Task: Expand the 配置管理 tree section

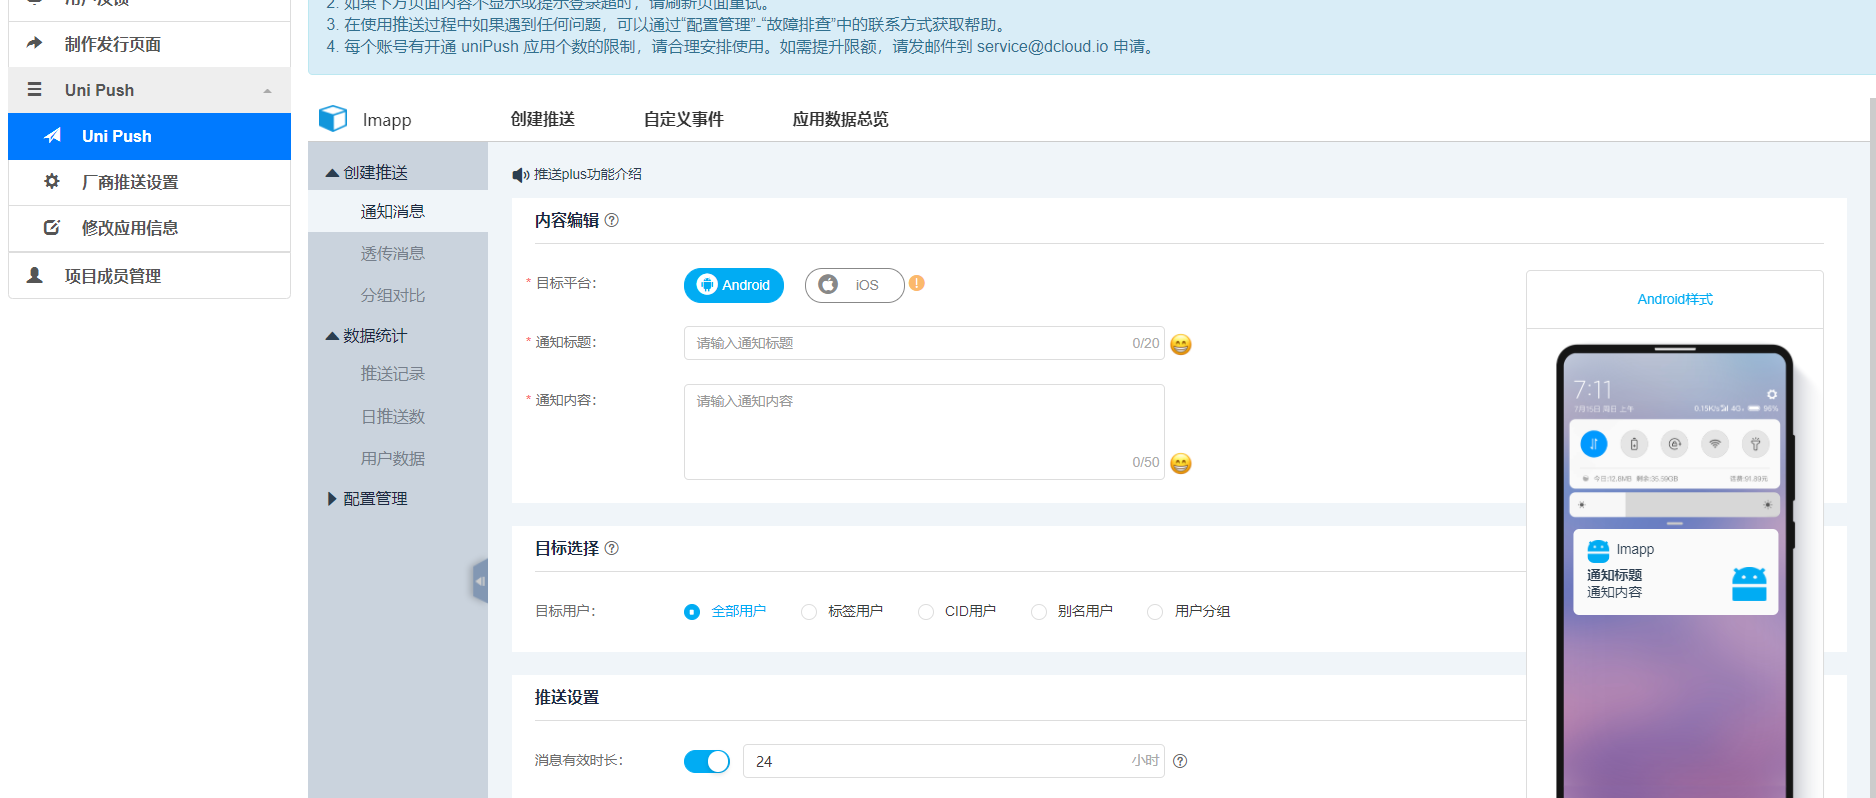Action: pos(332,498)
